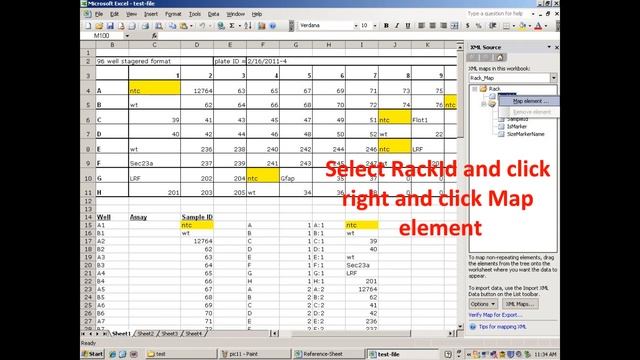Click the Font Color red A swatch

click(538, 26)
